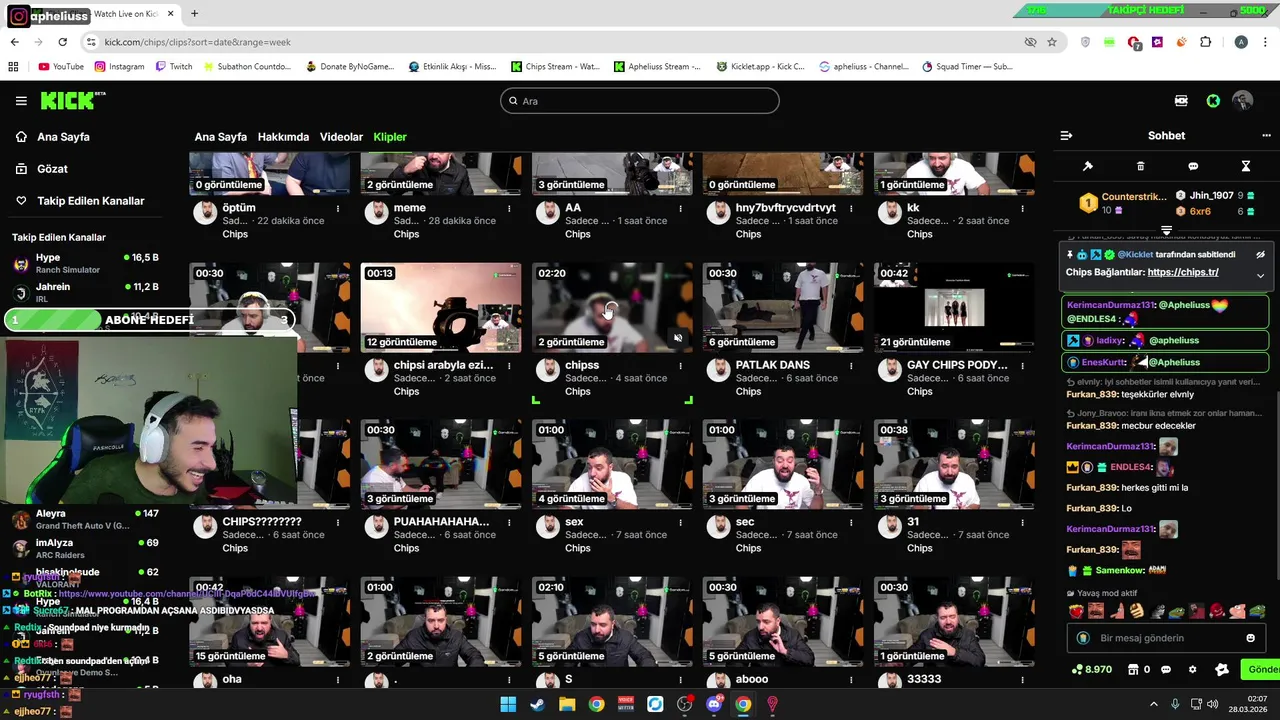The image size is (1280, 720).
Task: Open the Hype Ranch Simulator followed channel
Action: [85, 264]
